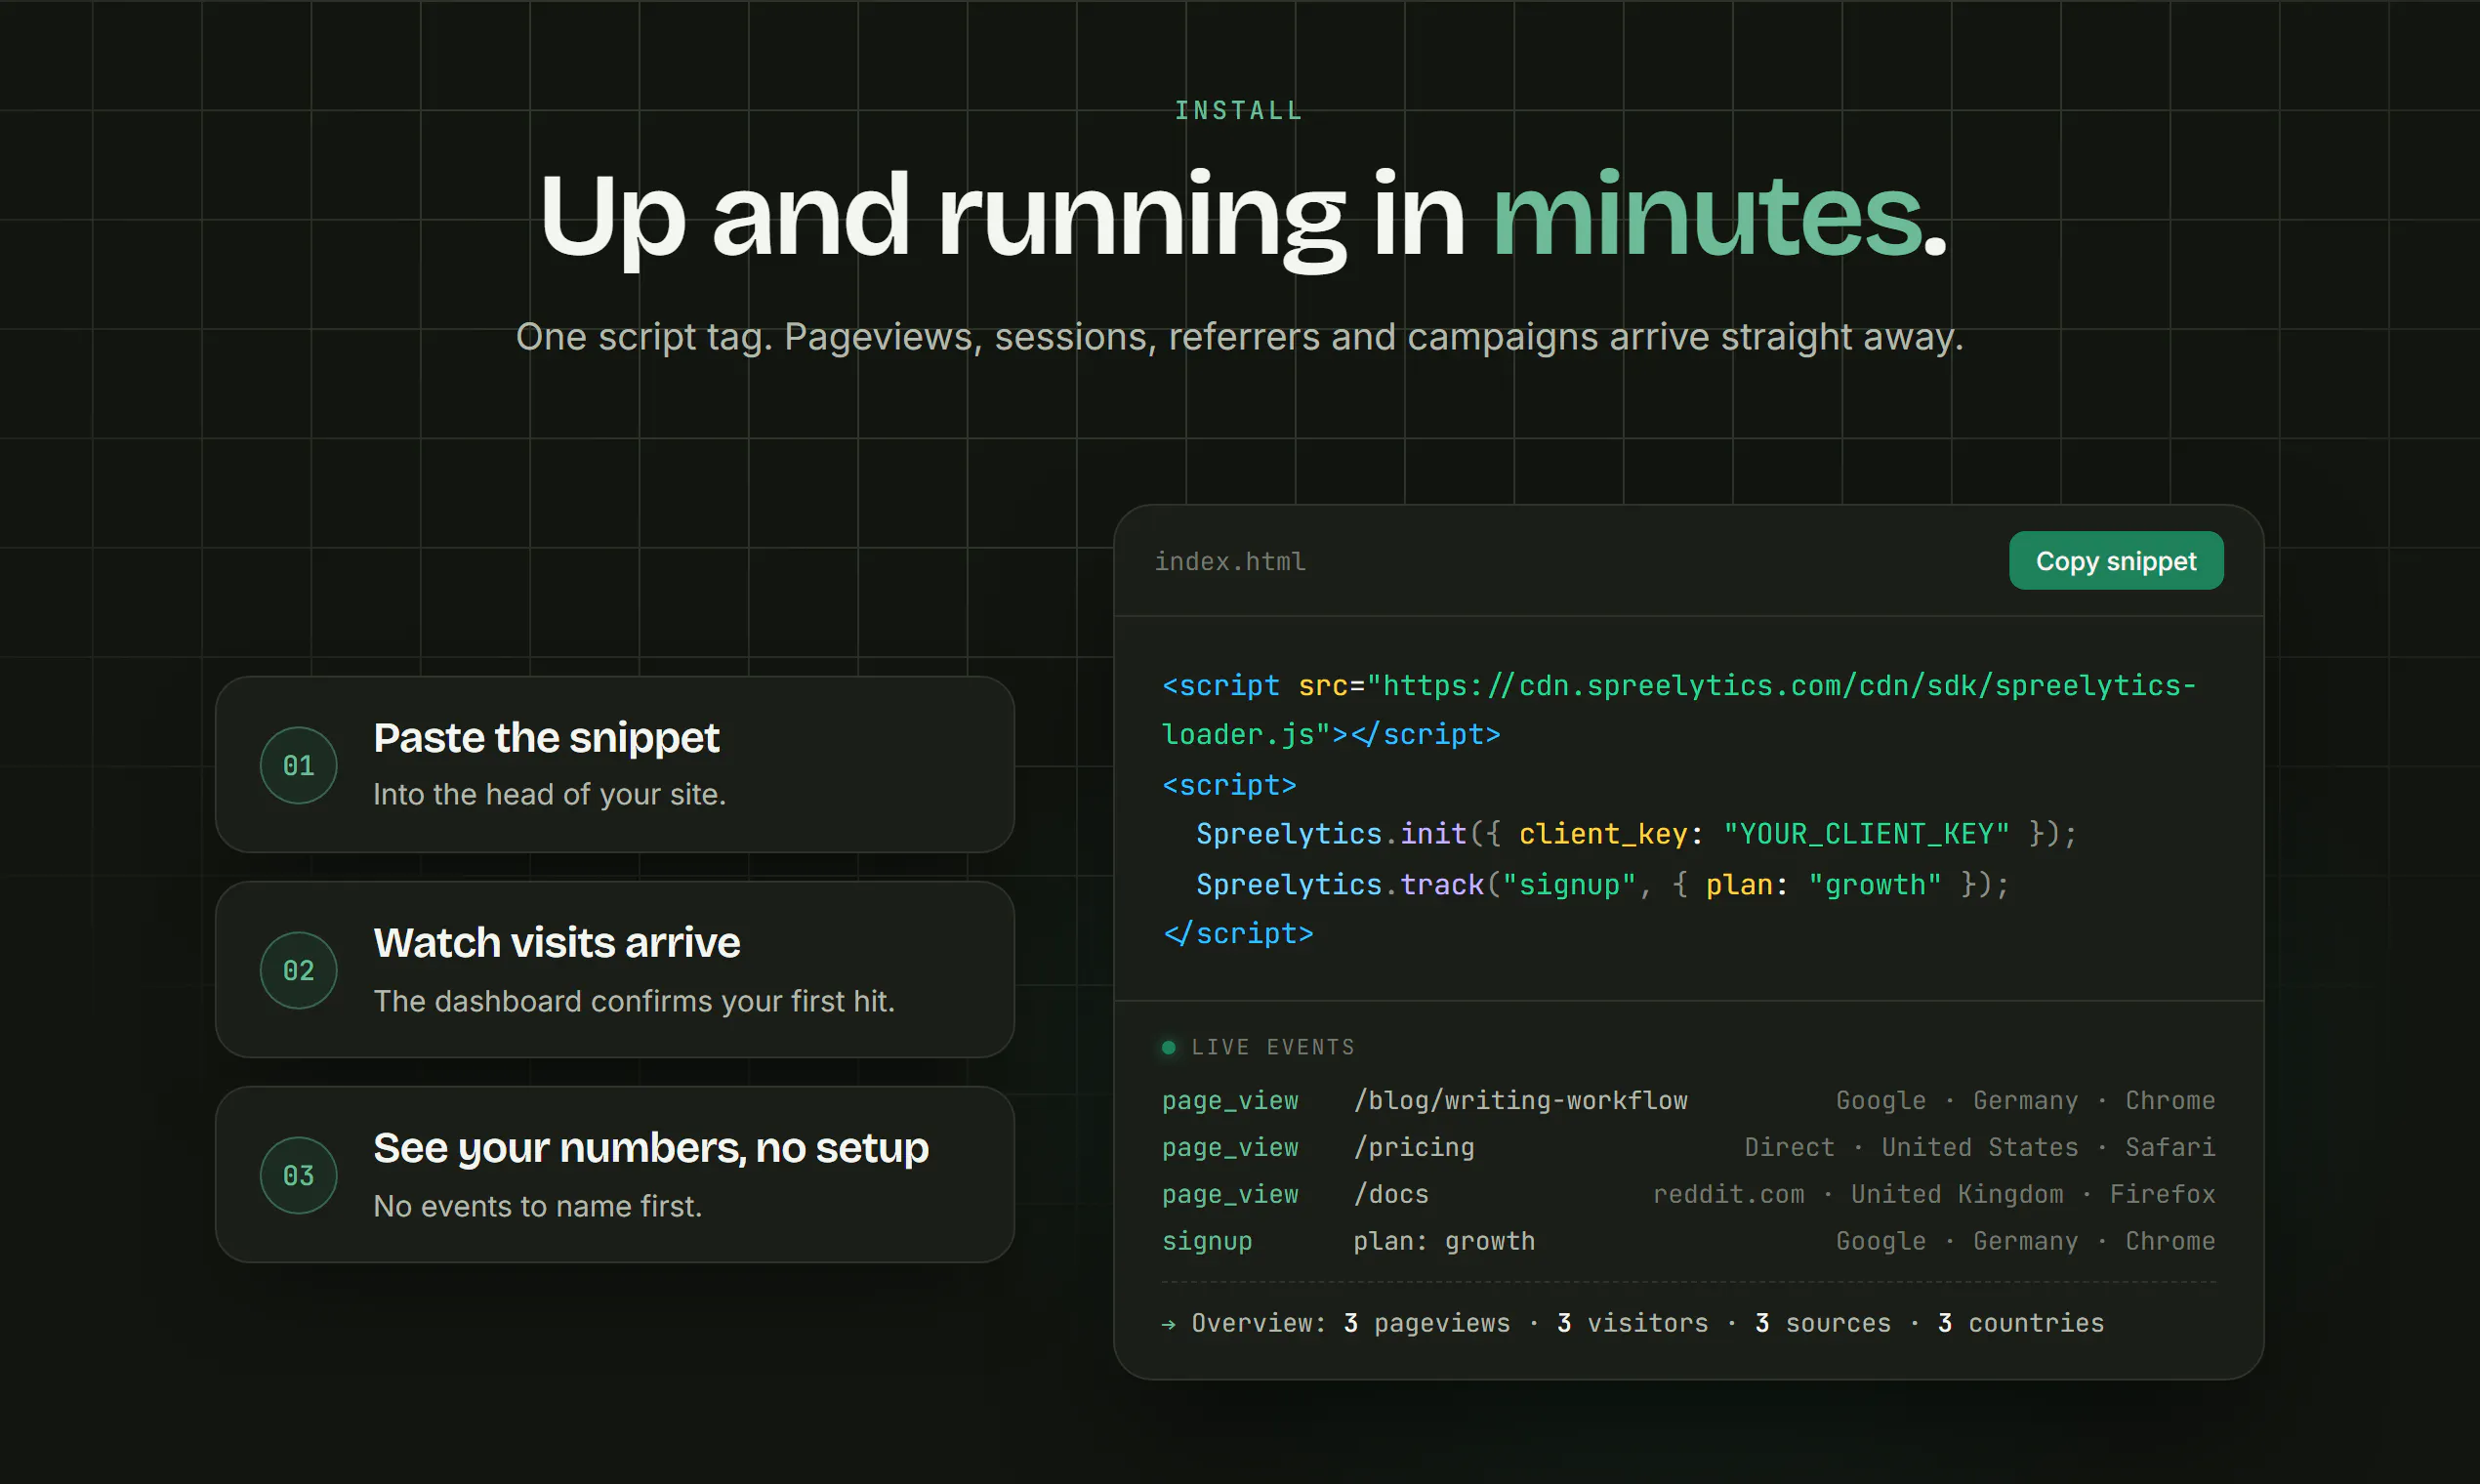Click the 01 step number badge
Viewport: 2480px width, 1484px height.
[x=298, y=765]
